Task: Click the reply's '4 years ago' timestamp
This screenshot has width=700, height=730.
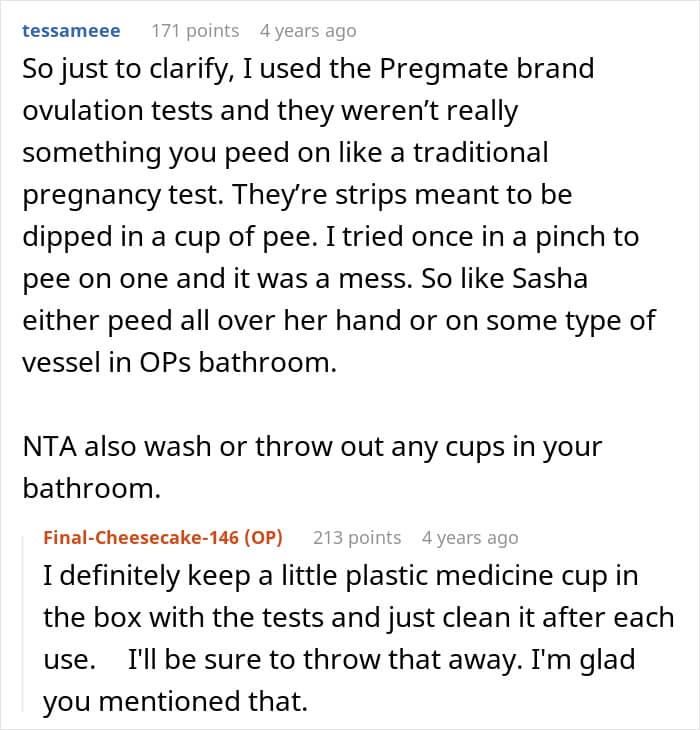Action: 470,537
